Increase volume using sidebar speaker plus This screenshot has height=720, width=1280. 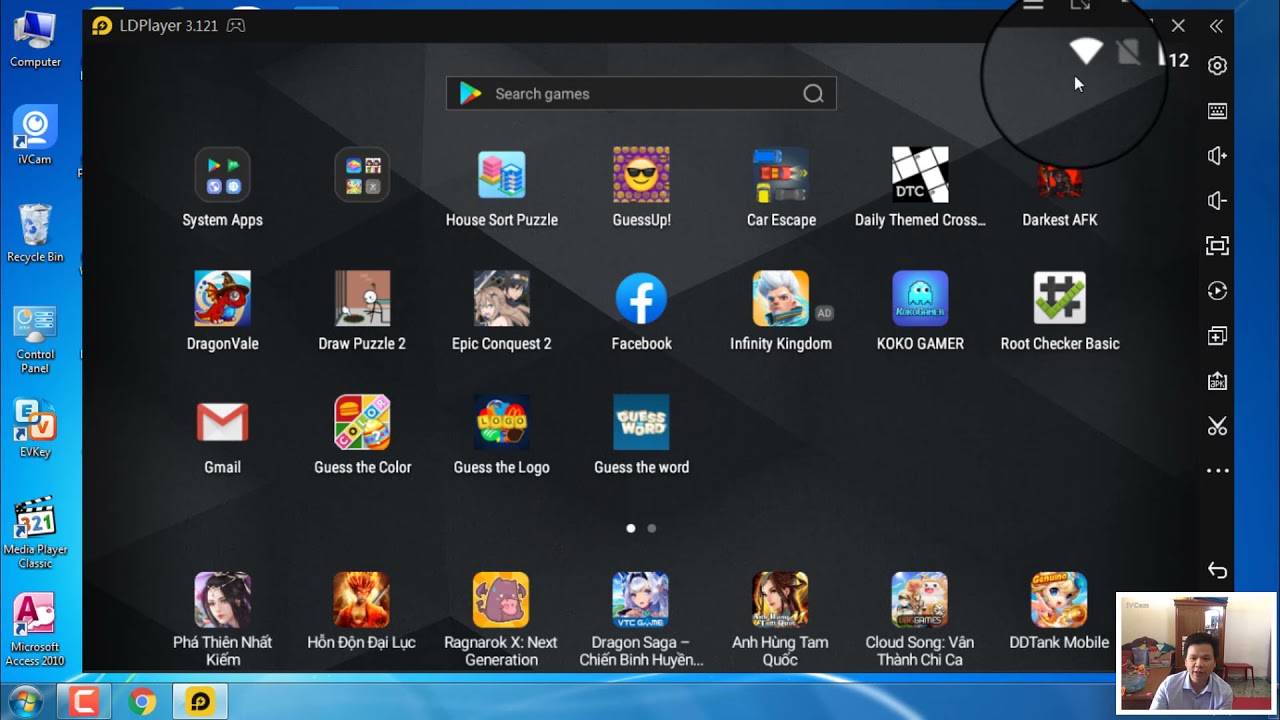tap(1217, 156)
